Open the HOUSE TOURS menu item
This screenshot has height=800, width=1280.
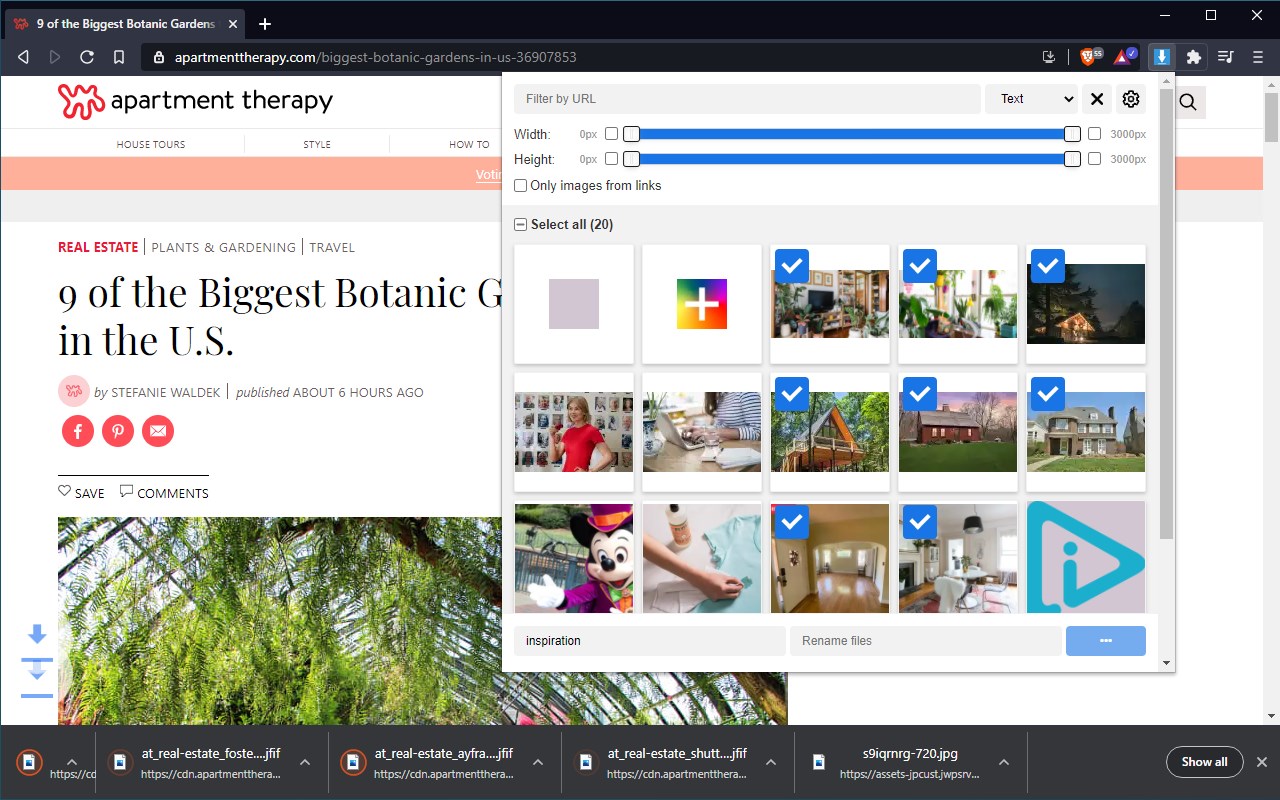pyautogui.click(x=150, y=144)
